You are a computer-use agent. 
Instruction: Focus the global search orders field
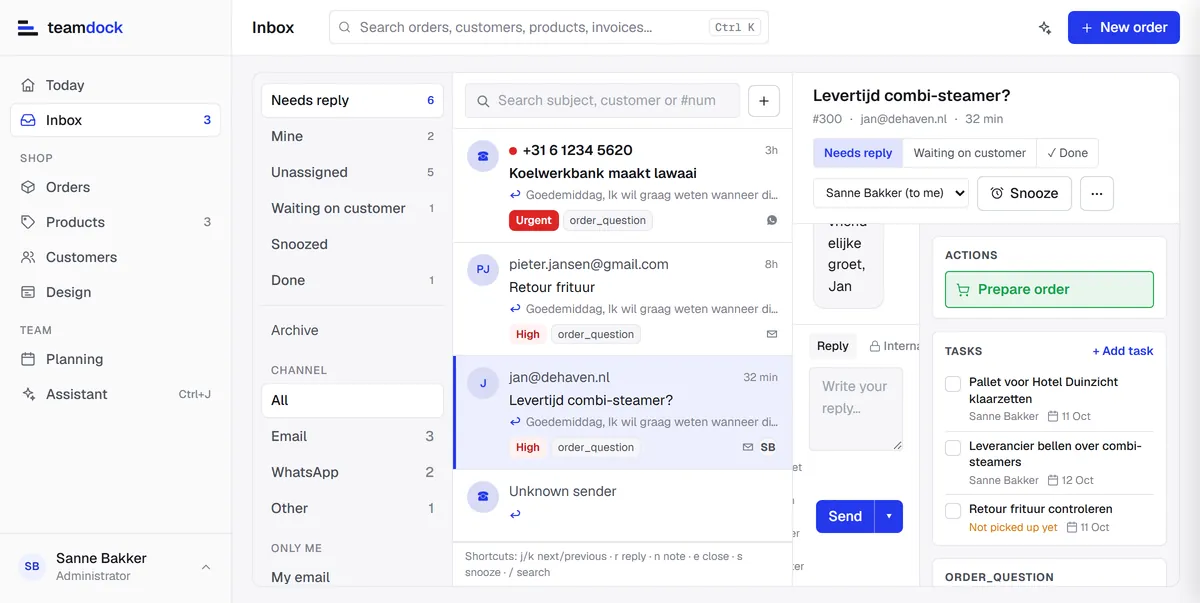549,28
